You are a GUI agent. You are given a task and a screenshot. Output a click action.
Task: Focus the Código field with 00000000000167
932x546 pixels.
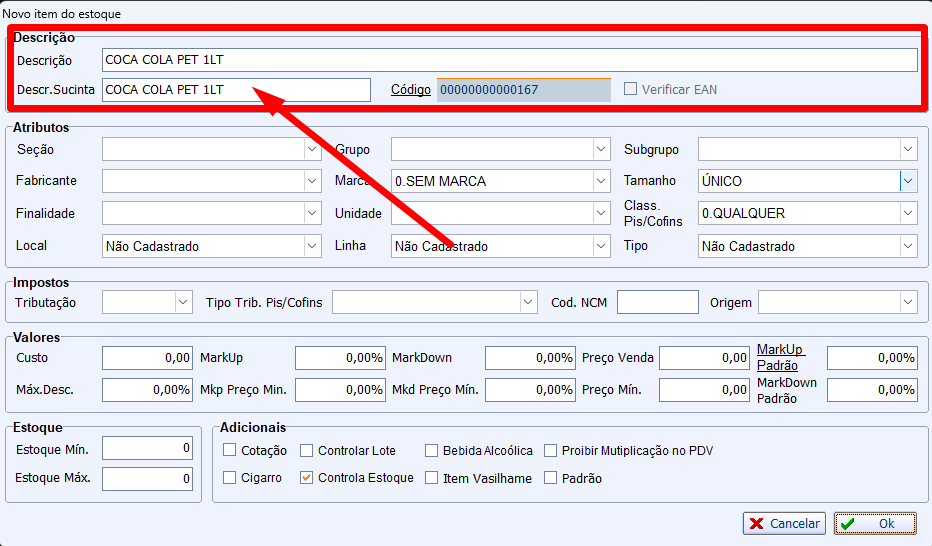pyautogui.click(x=524, y=90)
